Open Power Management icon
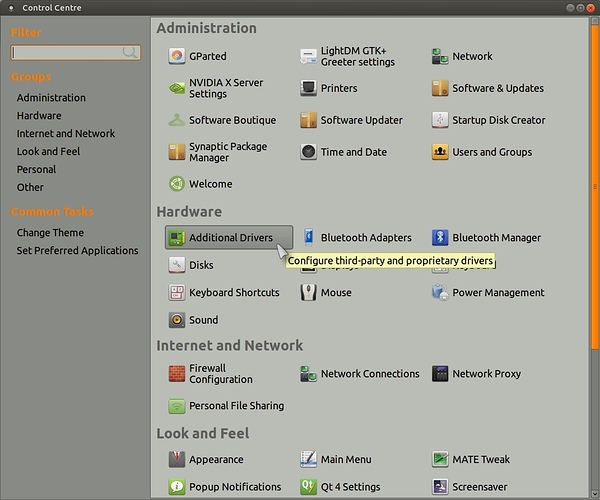The width and height of the screenshot is (600, 500). click(x=440, y=293)
